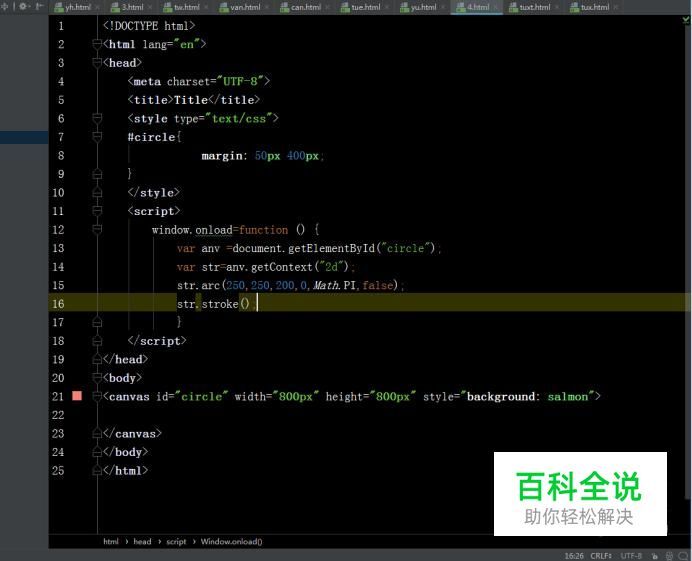Toggle the read-only lock icon in status bar
This screenshot has height=561, width=692.
(x=655, y=556)
